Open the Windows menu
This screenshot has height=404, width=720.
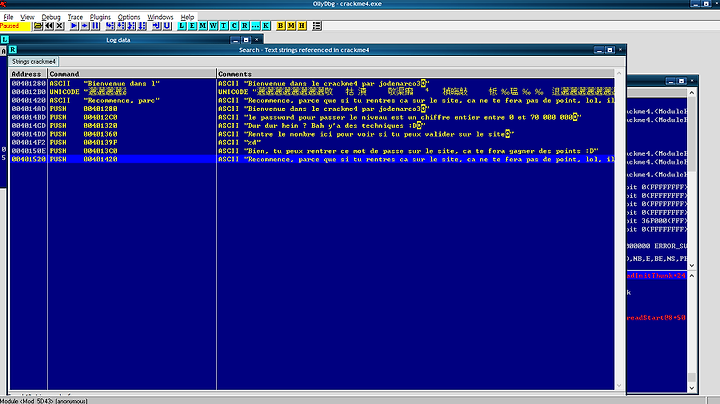coord(160,17)
